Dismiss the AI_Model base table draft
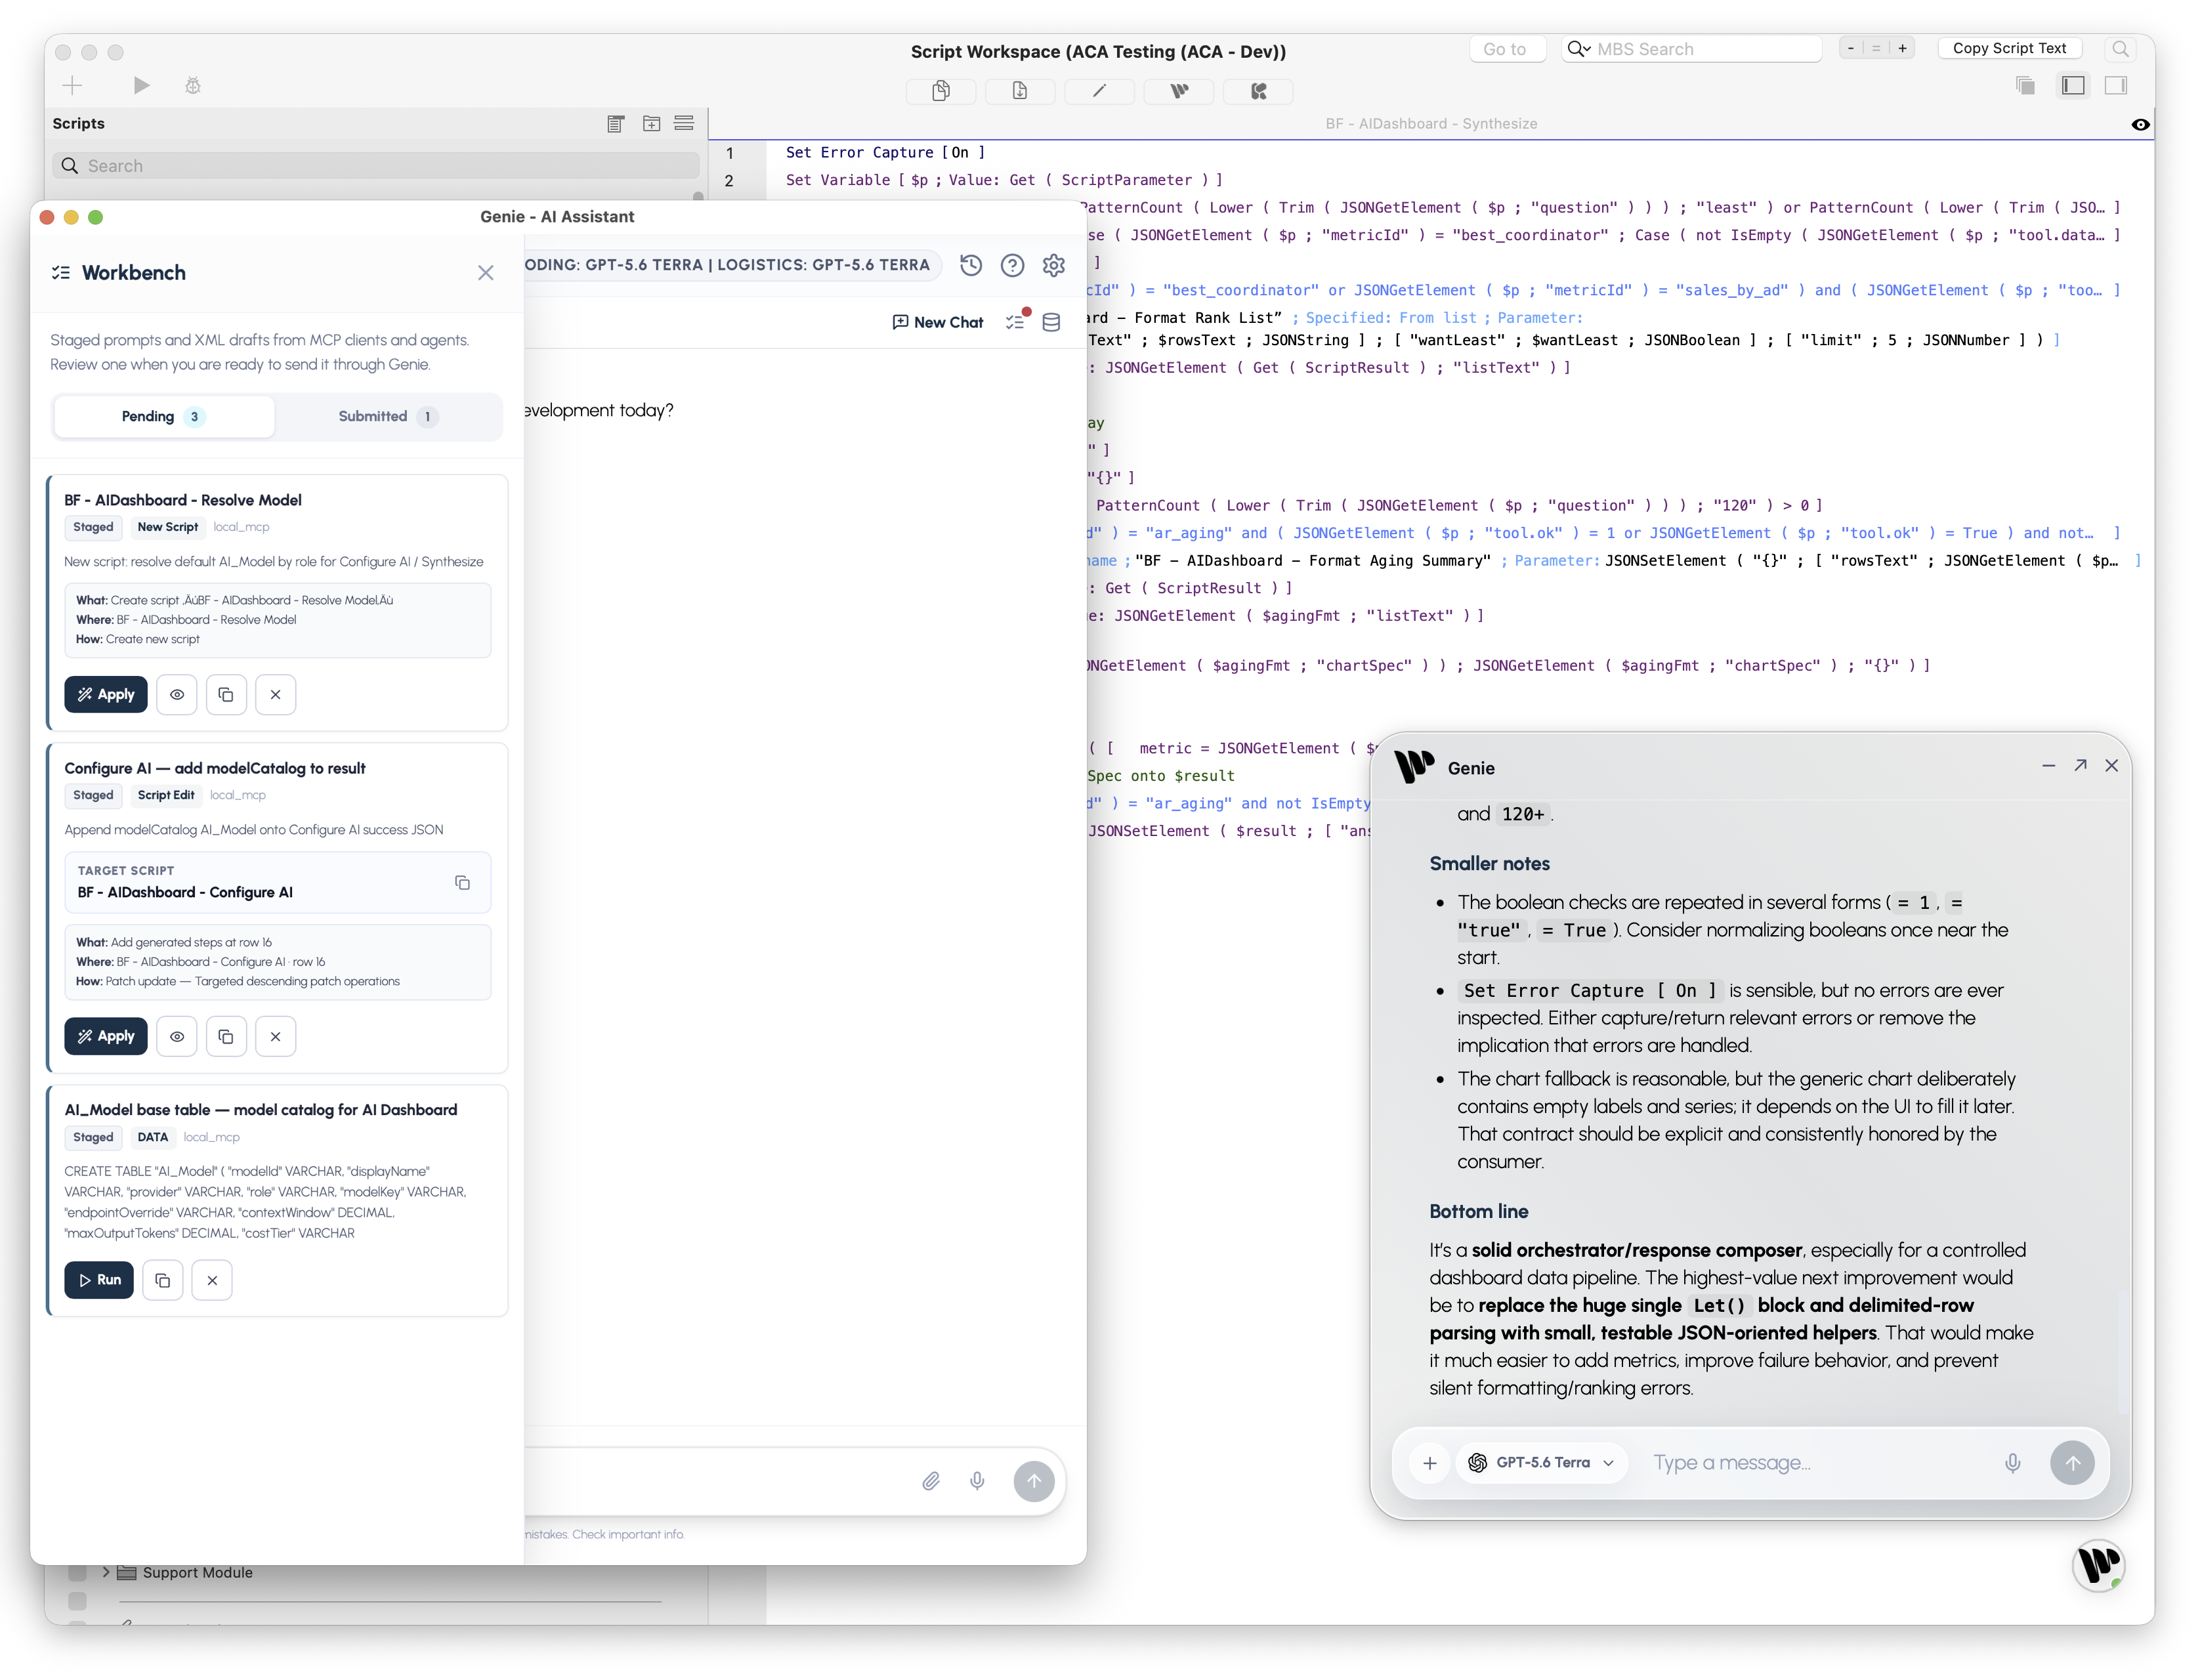Screen dimensions: 2200x1680 pos(212,1281)
